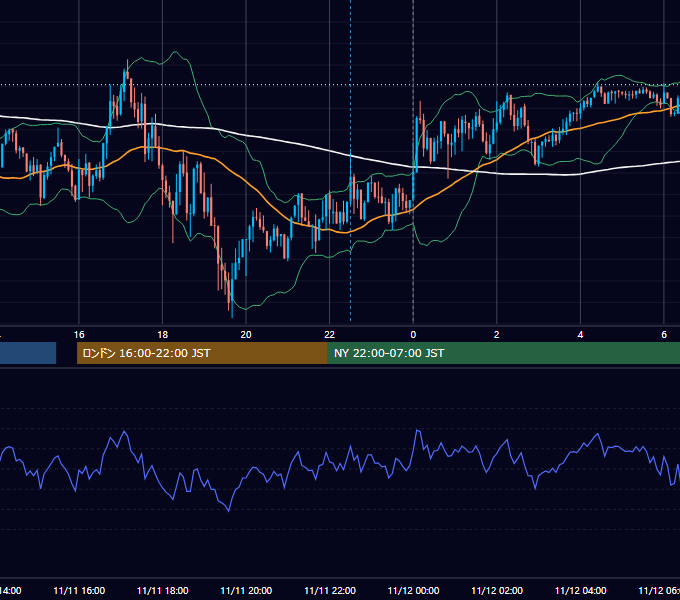Click hour label 0 on the price axis
680x600 pixels.
pos(413,335)
